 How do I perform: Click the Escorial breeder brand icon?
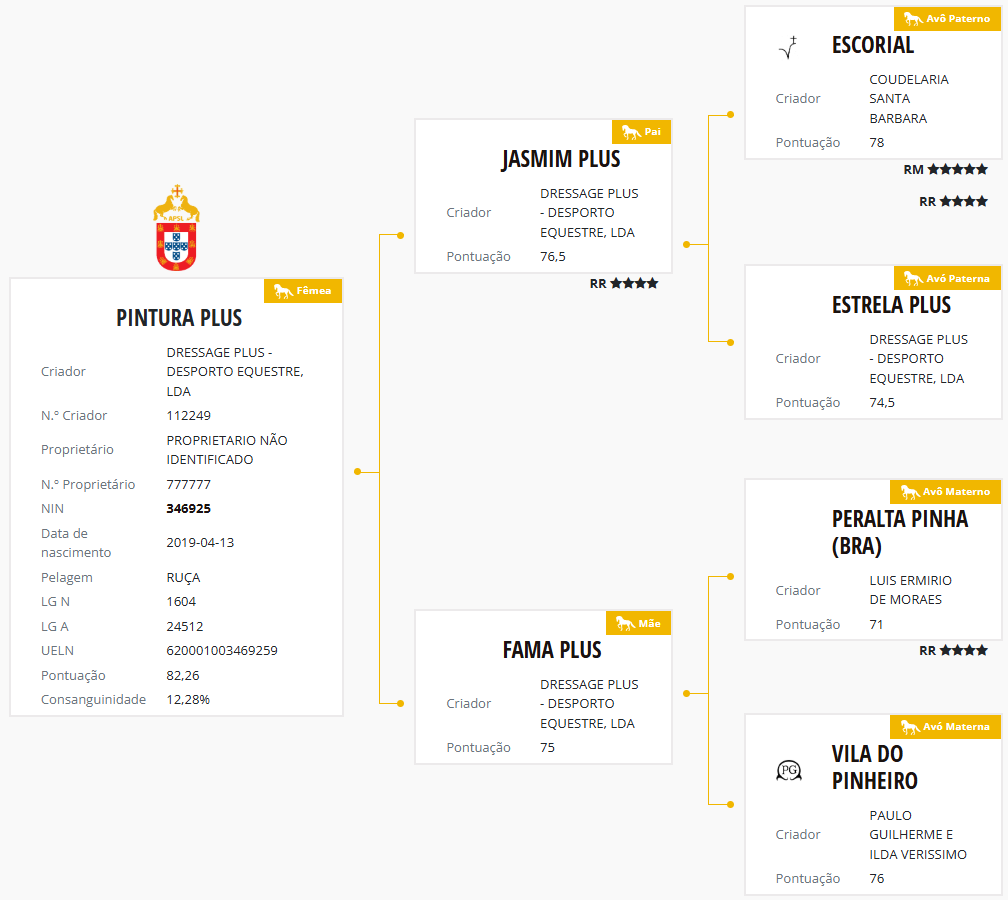coord(790,47)
